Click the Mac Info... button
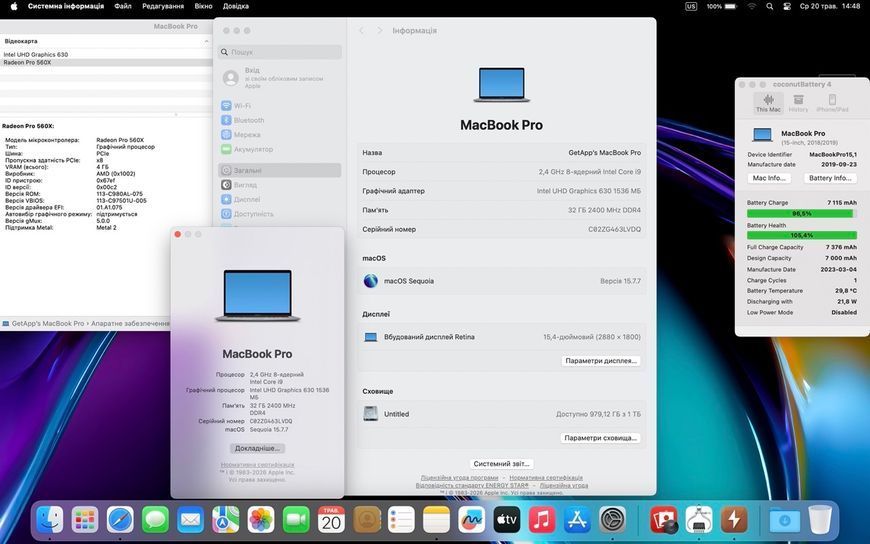The height and width of the screenshot is (544, 870). pyautogui.click(x=769, y=178)
